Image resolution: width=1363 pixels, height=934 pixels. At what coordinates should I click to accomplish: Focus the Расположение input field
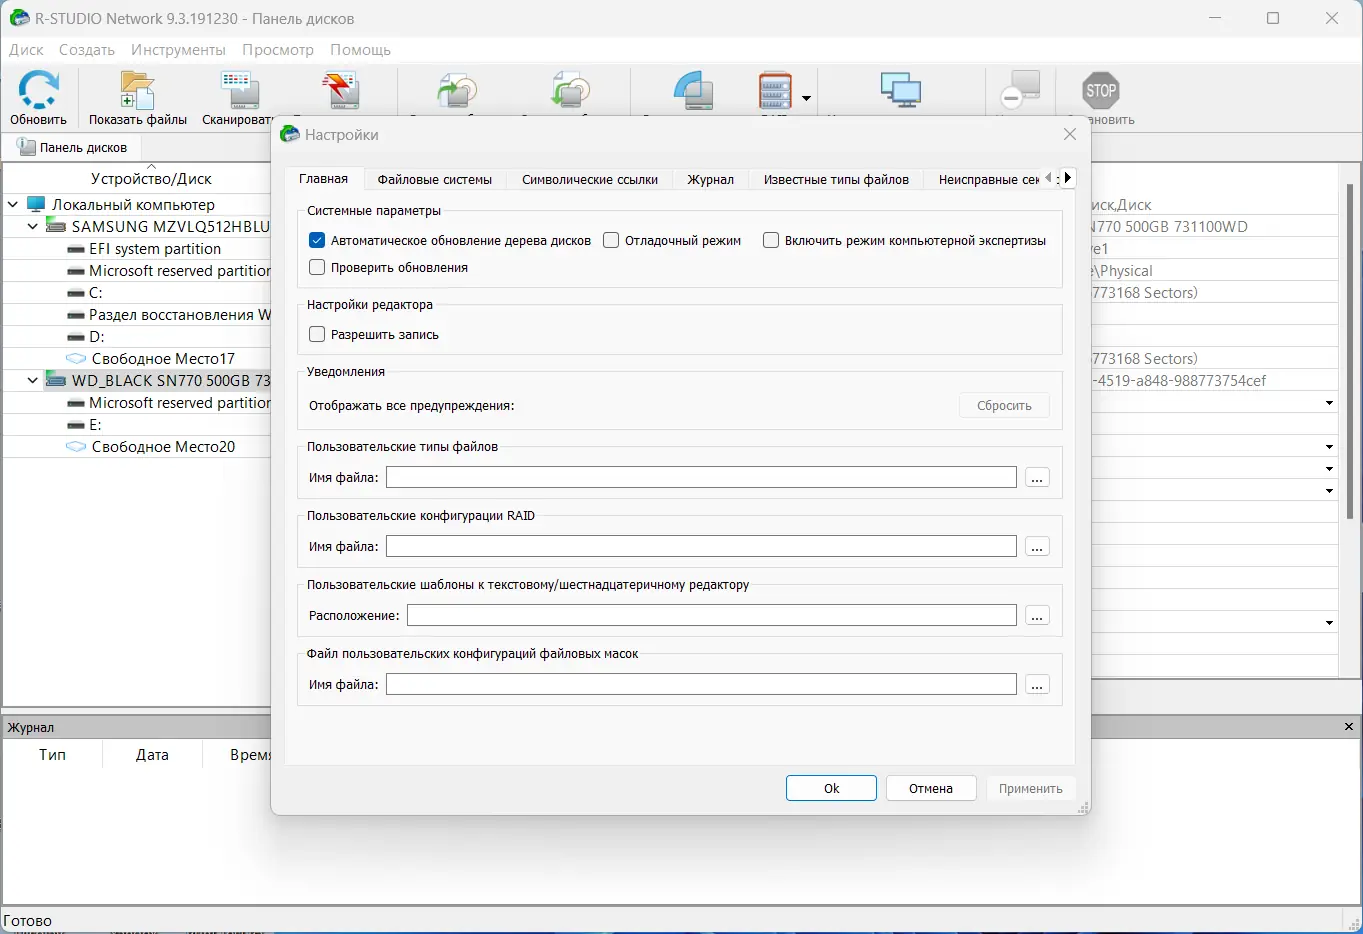point(711,615)
